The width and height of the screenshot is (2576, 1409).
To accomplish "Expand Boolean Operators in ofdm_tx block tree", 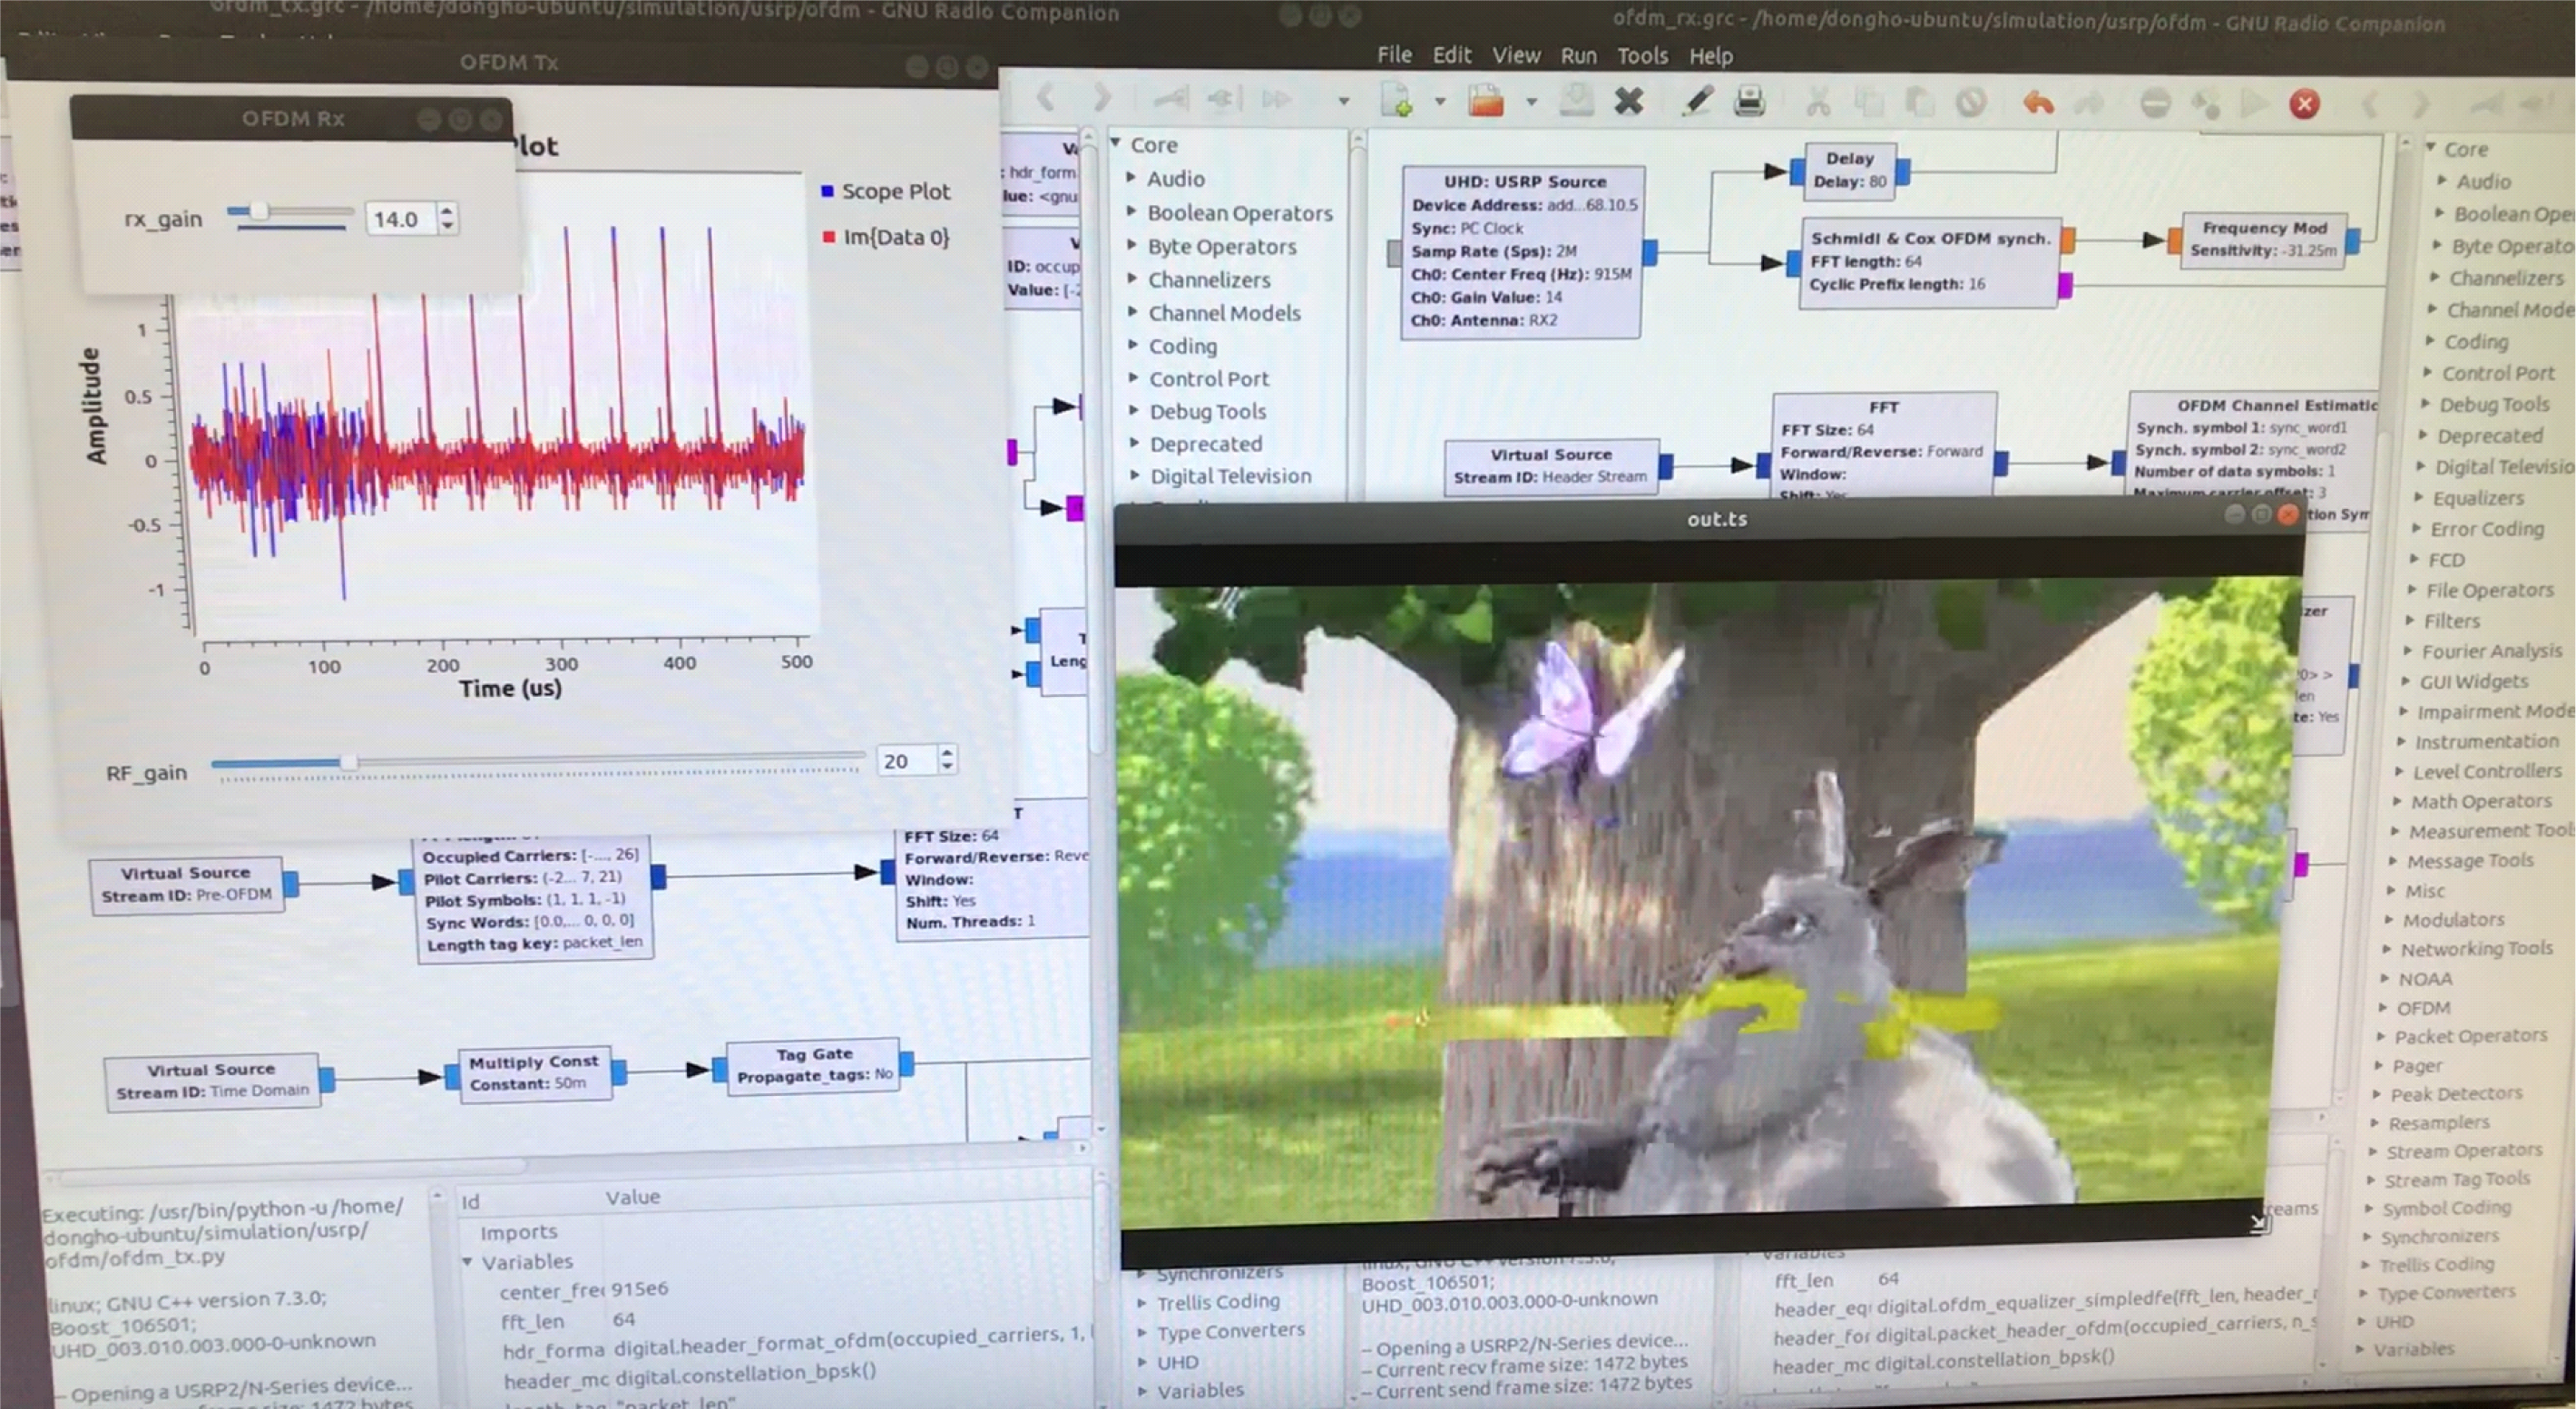I will point(1131,211).
